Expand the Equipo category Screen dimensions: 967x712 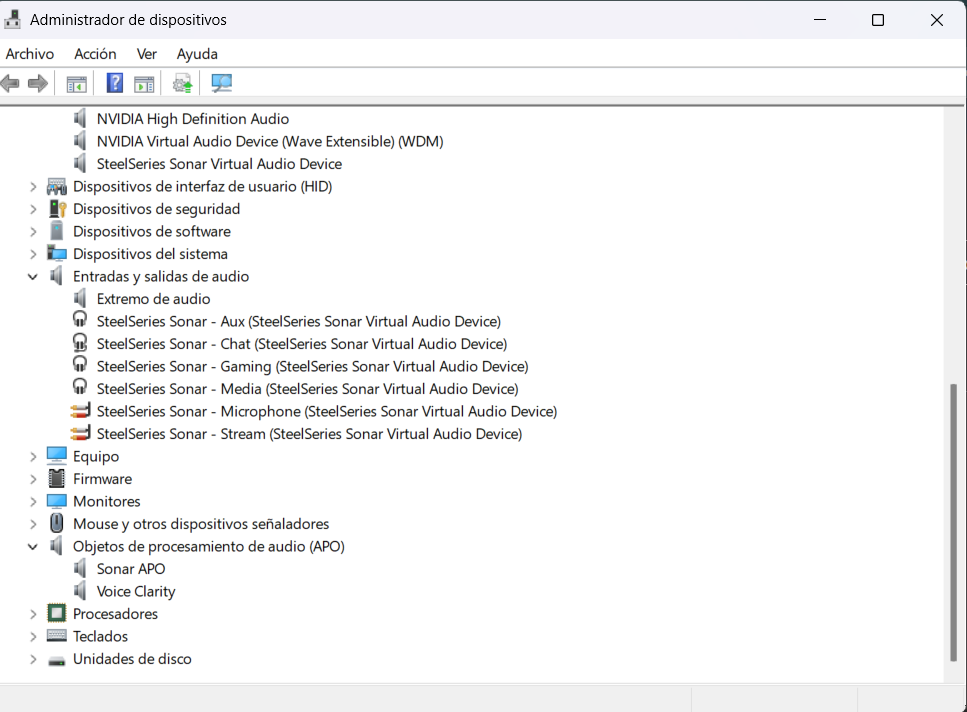point(33,457)
